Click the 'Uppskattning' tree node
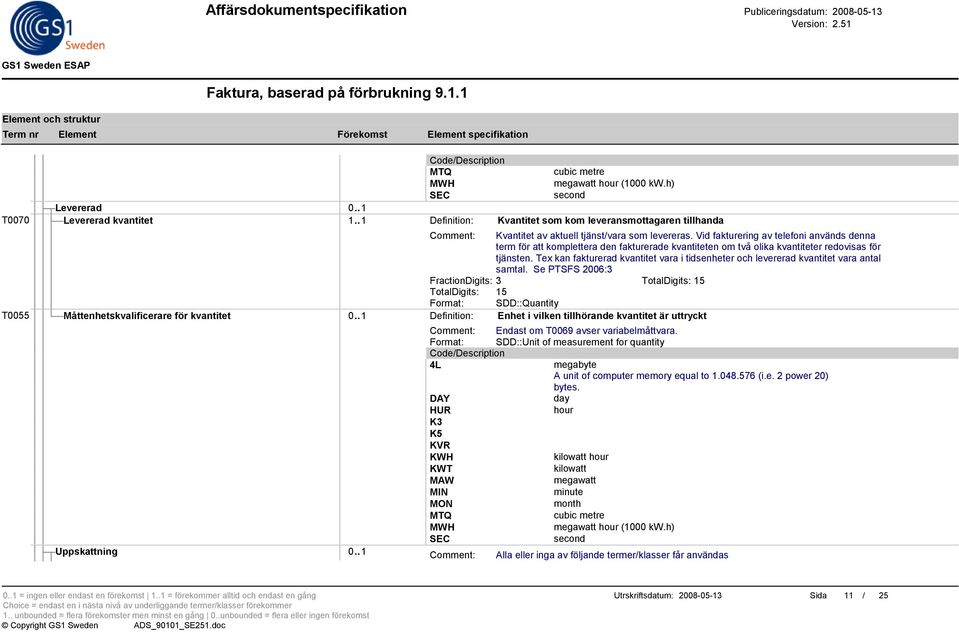This screenshot has width=959, height=632. click(86, 551)
